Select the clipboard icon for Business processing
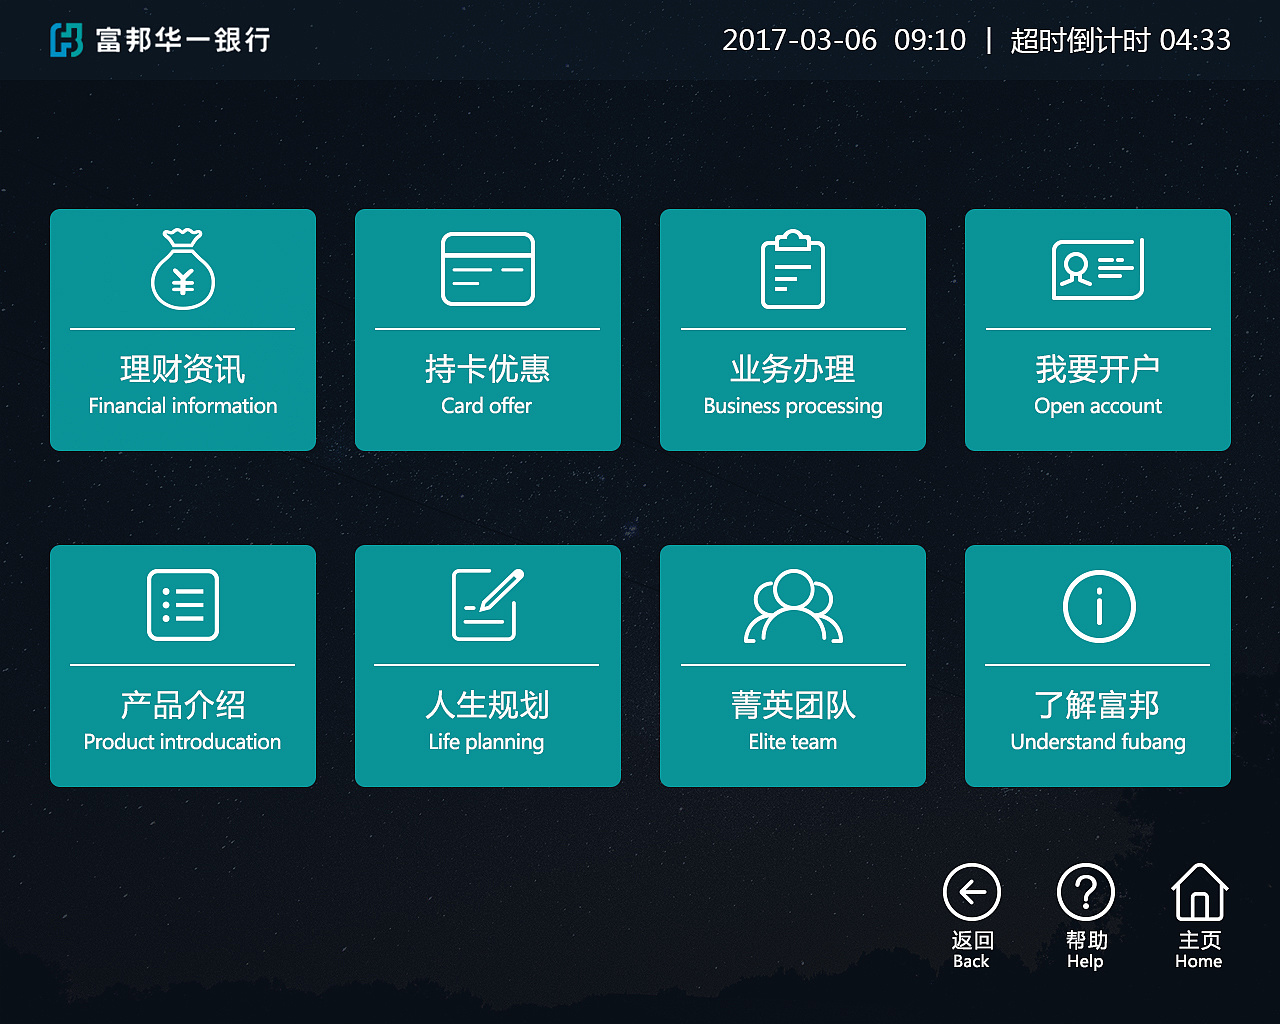The height and width of the screenshot is (1024, 1280). click(x=793, y=270)
